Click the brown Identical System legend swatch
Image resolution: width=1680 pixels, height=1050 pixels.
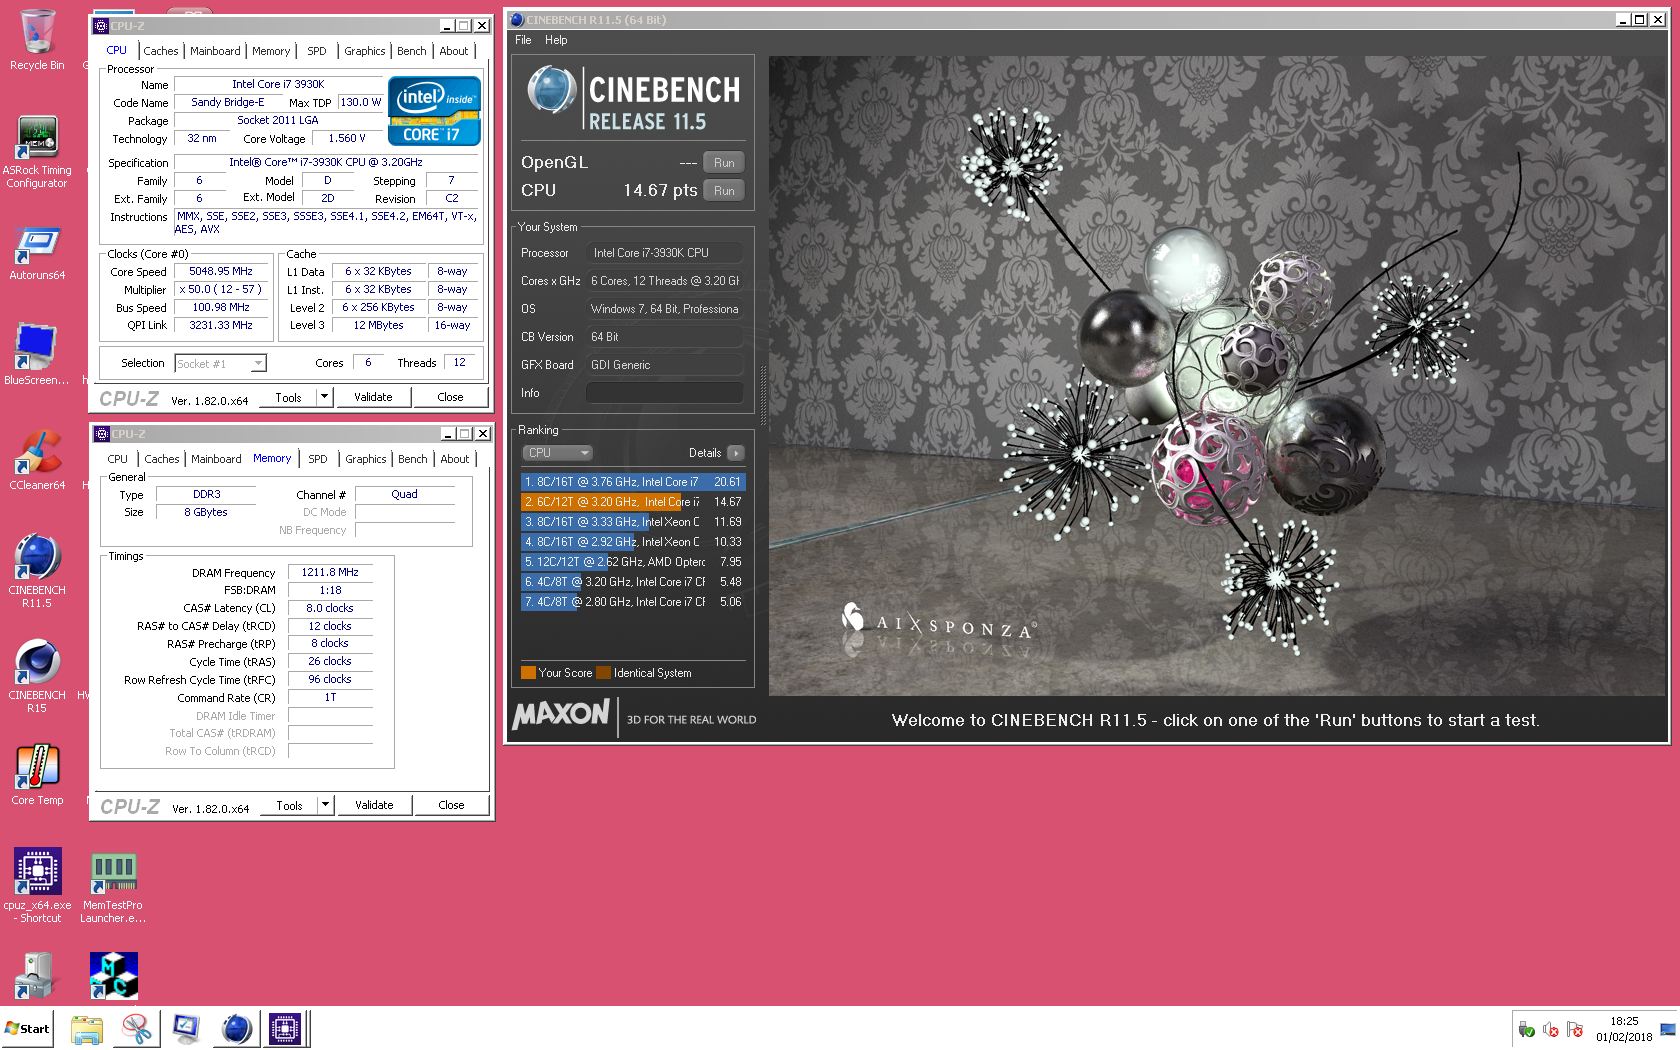603,673
